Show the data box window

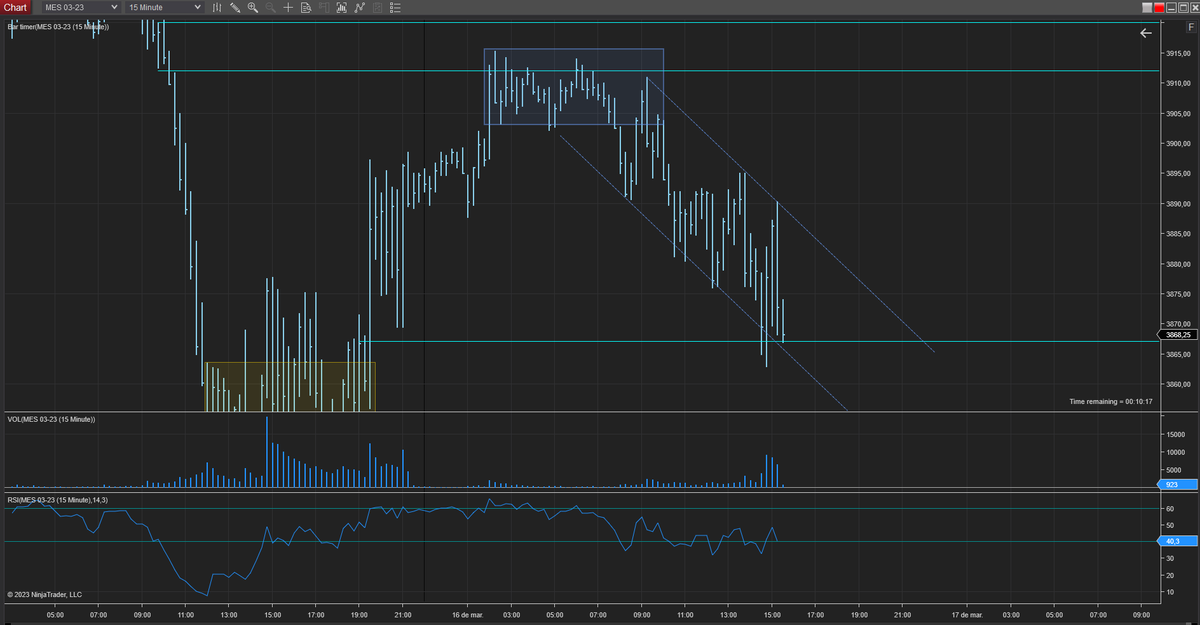306,7
